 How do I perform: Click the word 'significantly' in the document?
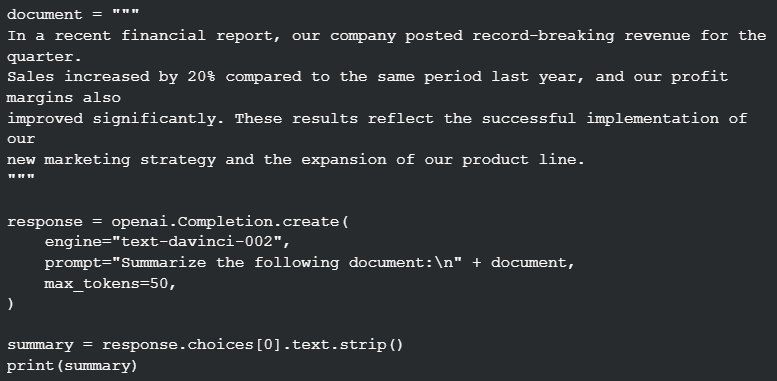(154, 119)
